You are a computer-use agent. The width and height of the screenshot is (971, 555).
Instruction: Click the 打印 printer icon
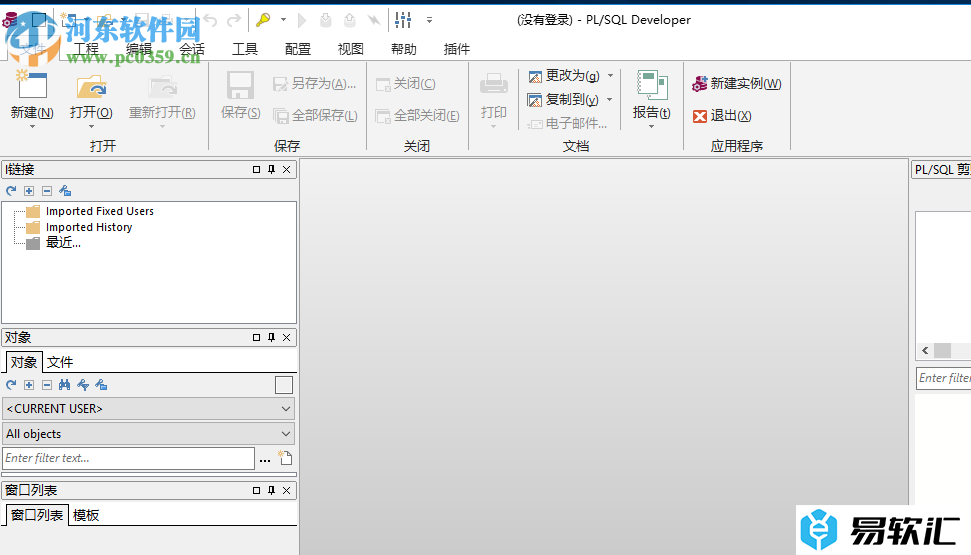tap(494, 84)
